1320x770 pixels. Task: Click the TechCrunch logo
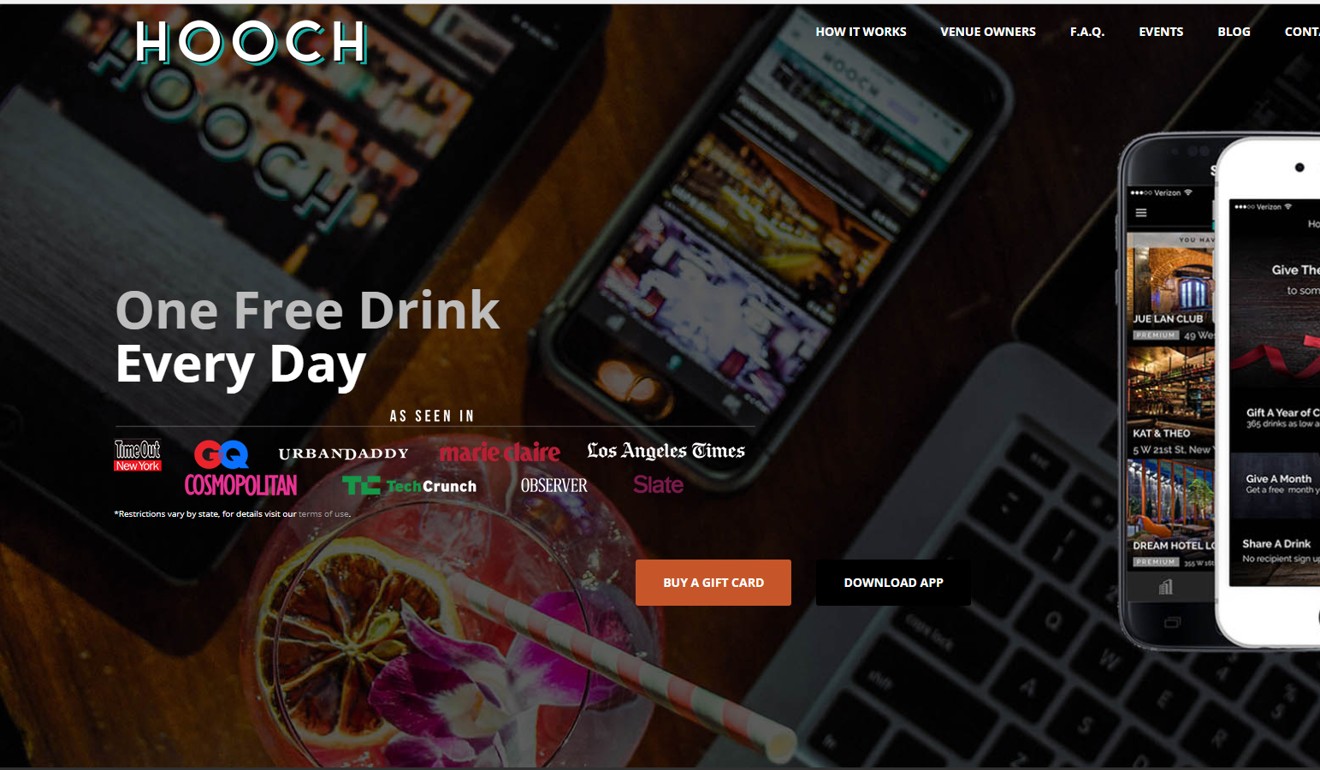409,486
